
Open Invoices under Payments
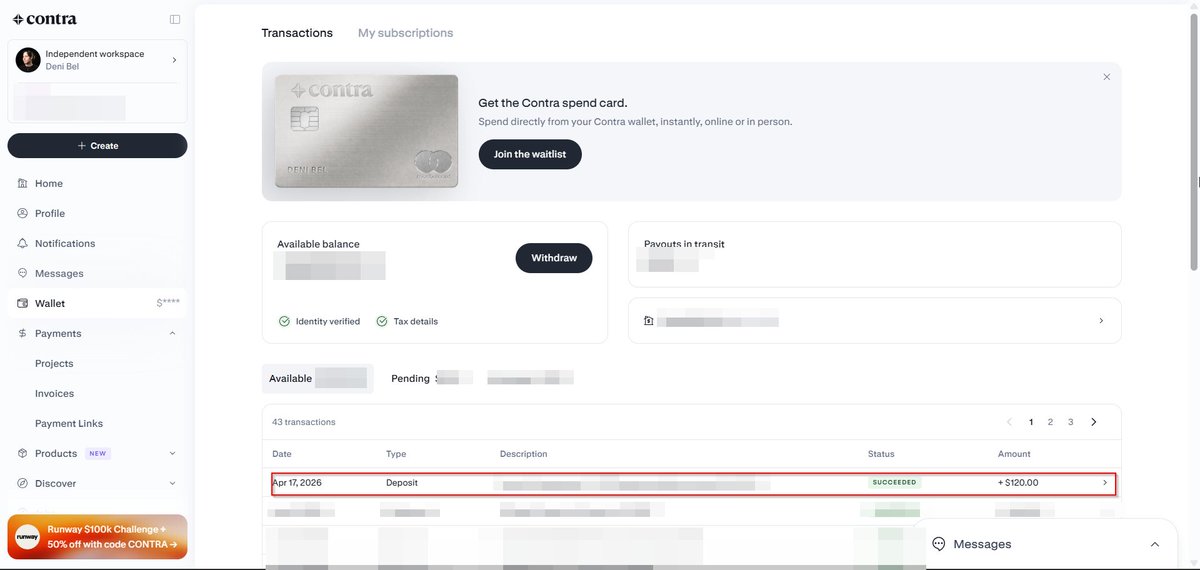click(54, 393)
